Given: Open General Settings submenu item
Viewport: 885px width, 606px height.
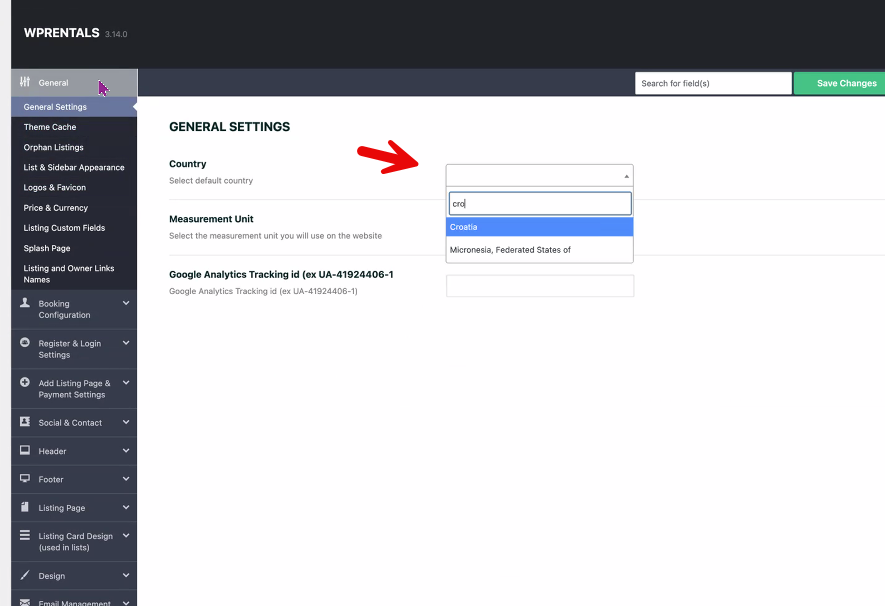Looking at the screenshot, I should pyautogui.click(x=74, y=107).
